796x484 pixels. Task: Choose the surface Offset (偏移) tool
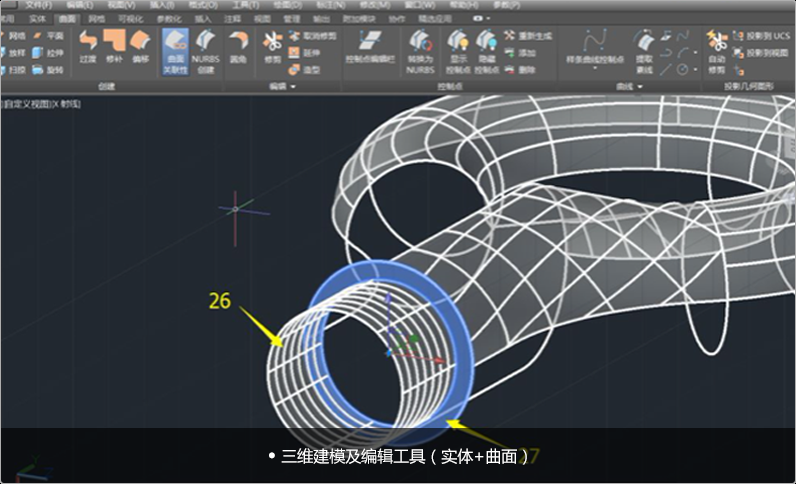[141, 47]
